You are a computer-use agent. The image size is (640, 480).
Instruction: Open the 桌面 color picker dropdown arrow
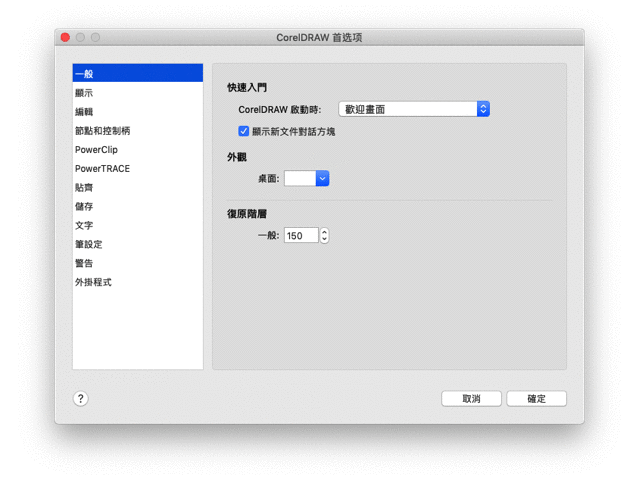(x=322, y=178)
